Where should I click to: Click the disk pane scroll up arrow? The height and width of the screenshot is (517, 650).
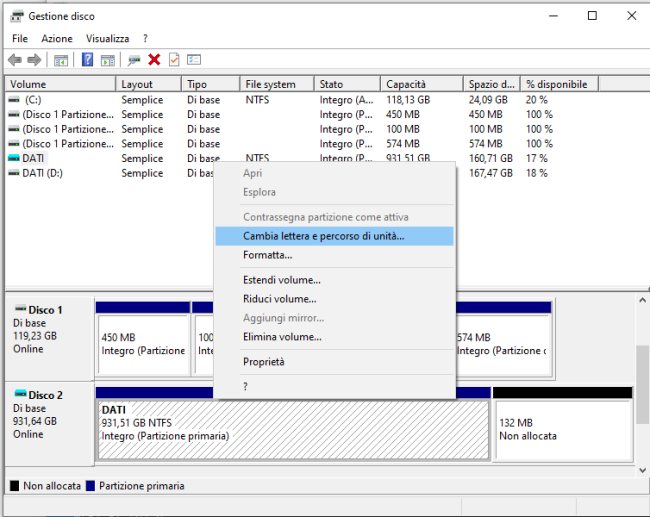643,300
